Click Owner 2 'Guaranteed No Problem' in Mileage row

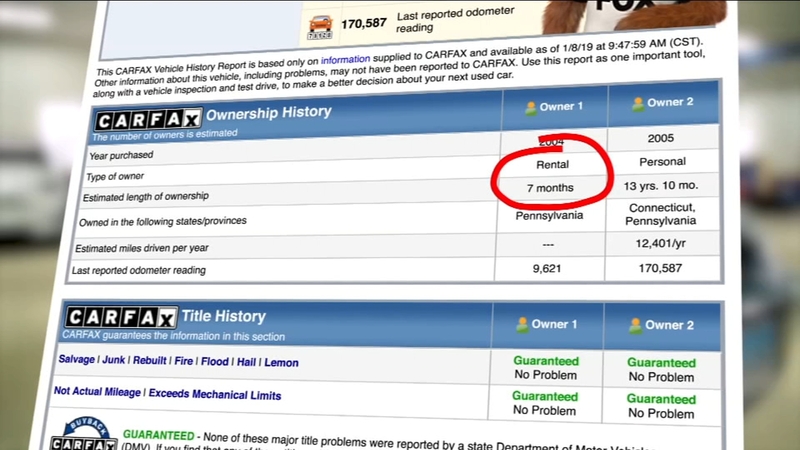(x=661, y=406)
